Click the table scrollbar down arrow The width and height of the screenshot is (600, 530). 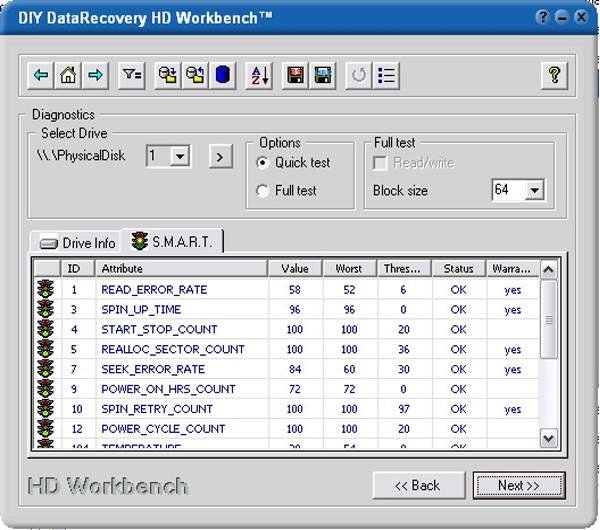tap(548, 439)
